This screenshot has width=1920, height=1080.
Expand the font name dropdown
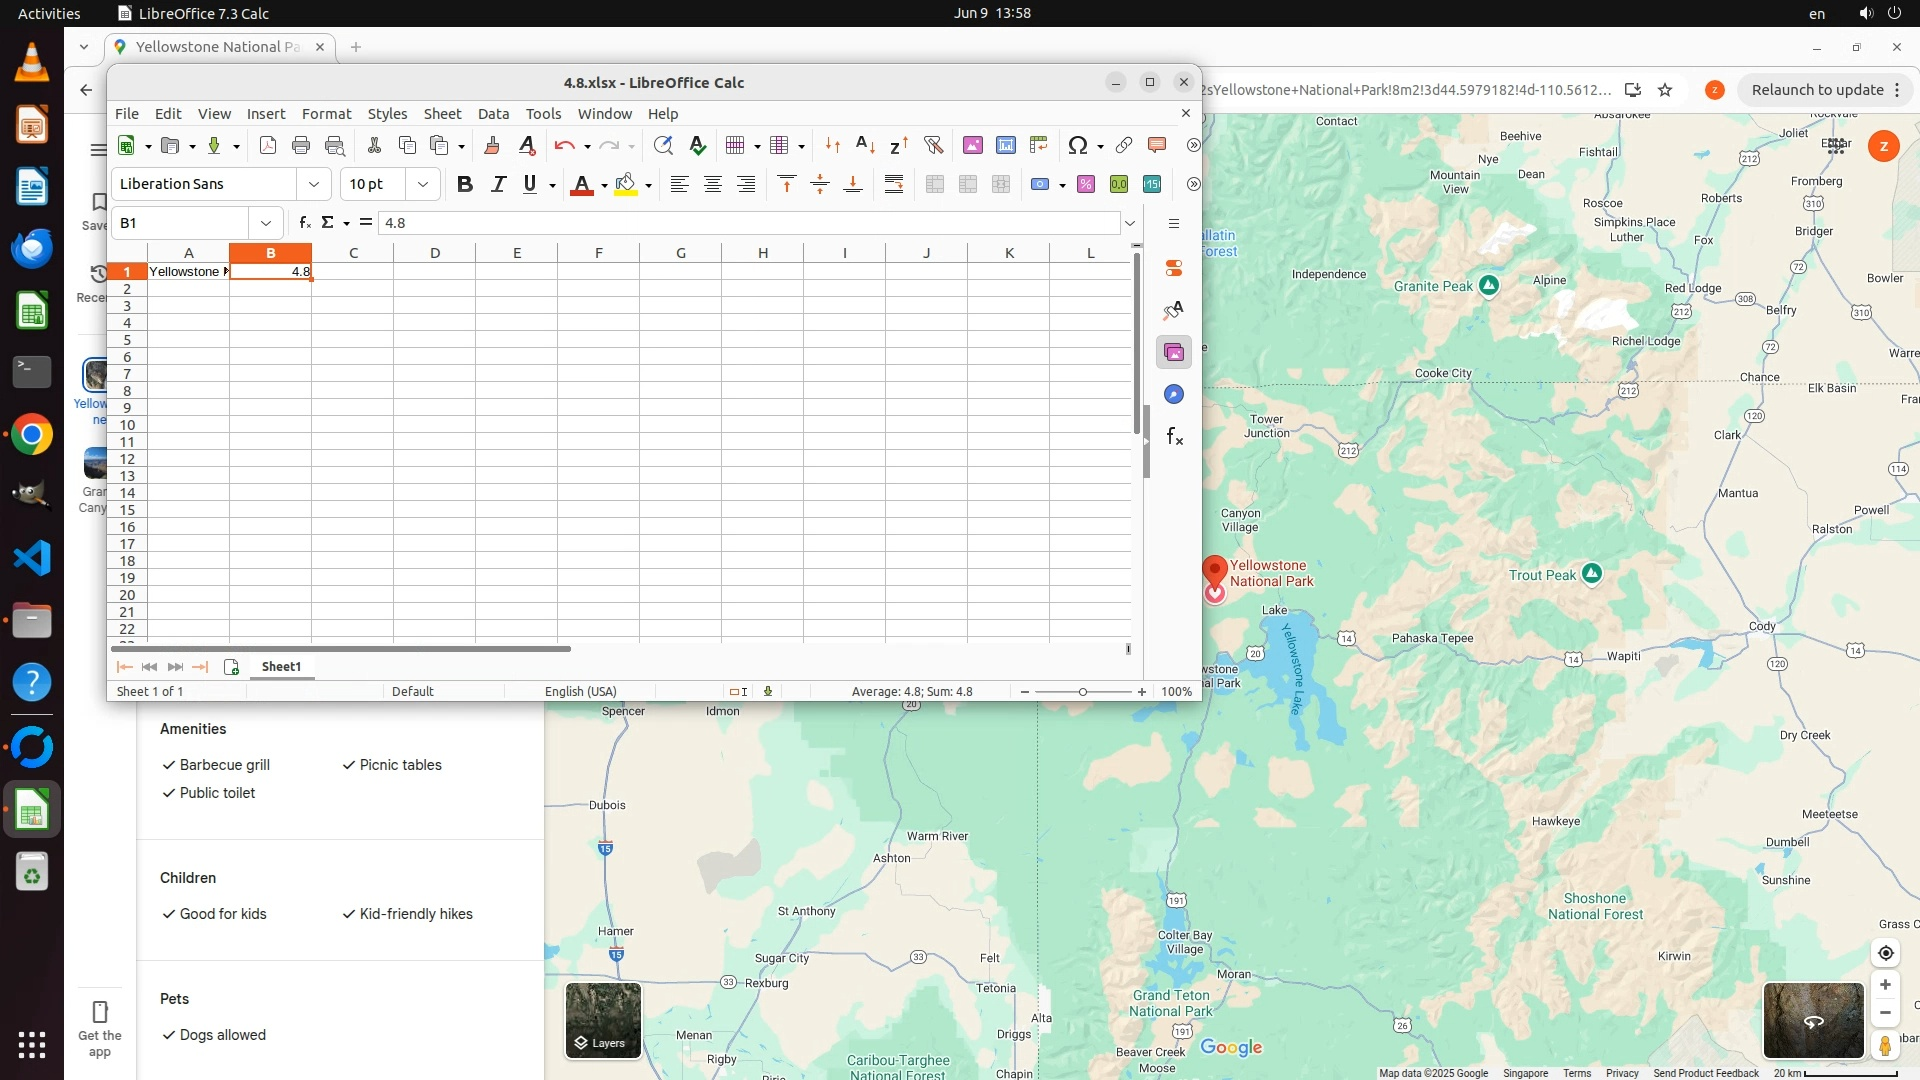click(x=314, y=184)
